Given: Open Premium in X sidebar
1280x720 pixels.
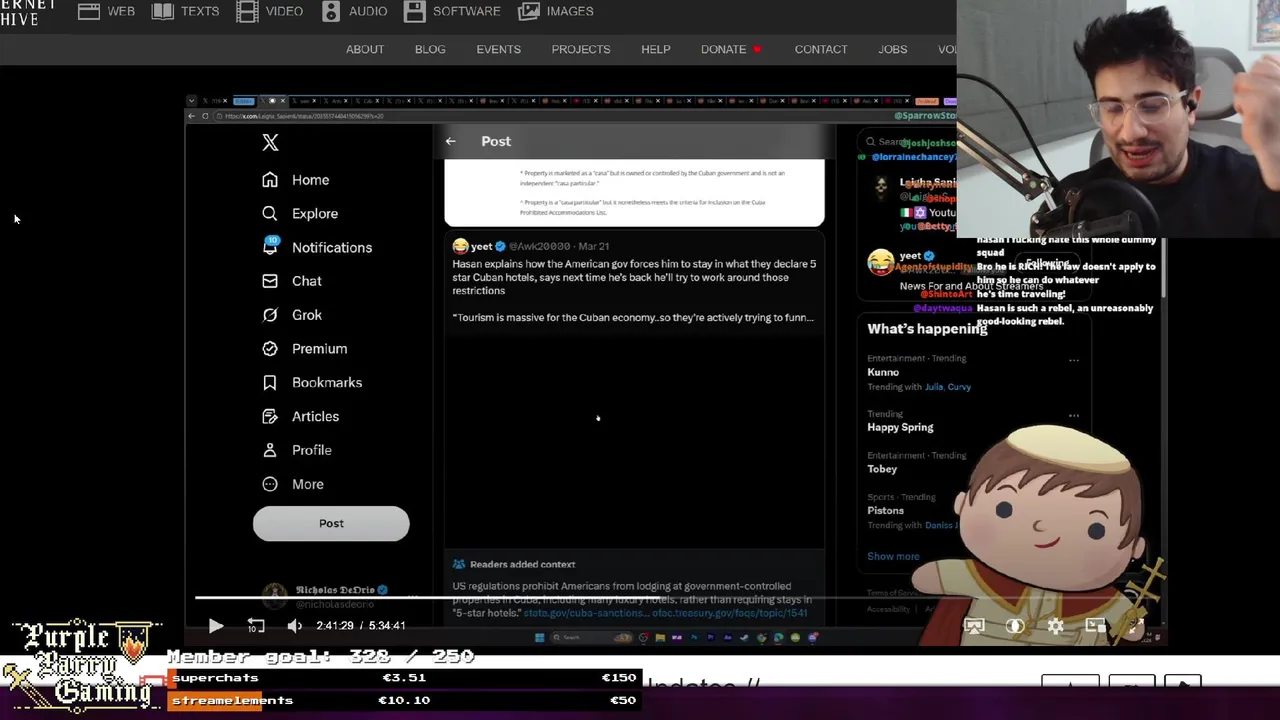Looking at the screenshot, I should [x=304, y=349].
